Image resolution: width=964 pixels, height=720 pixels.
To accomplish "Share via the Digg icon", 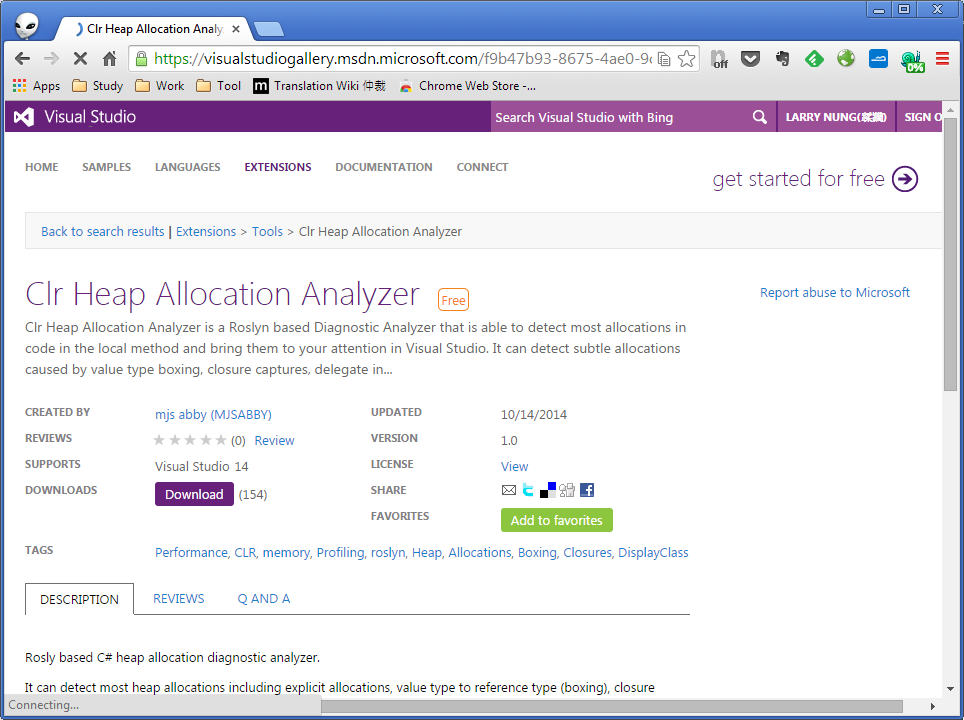I will point(567,490).
